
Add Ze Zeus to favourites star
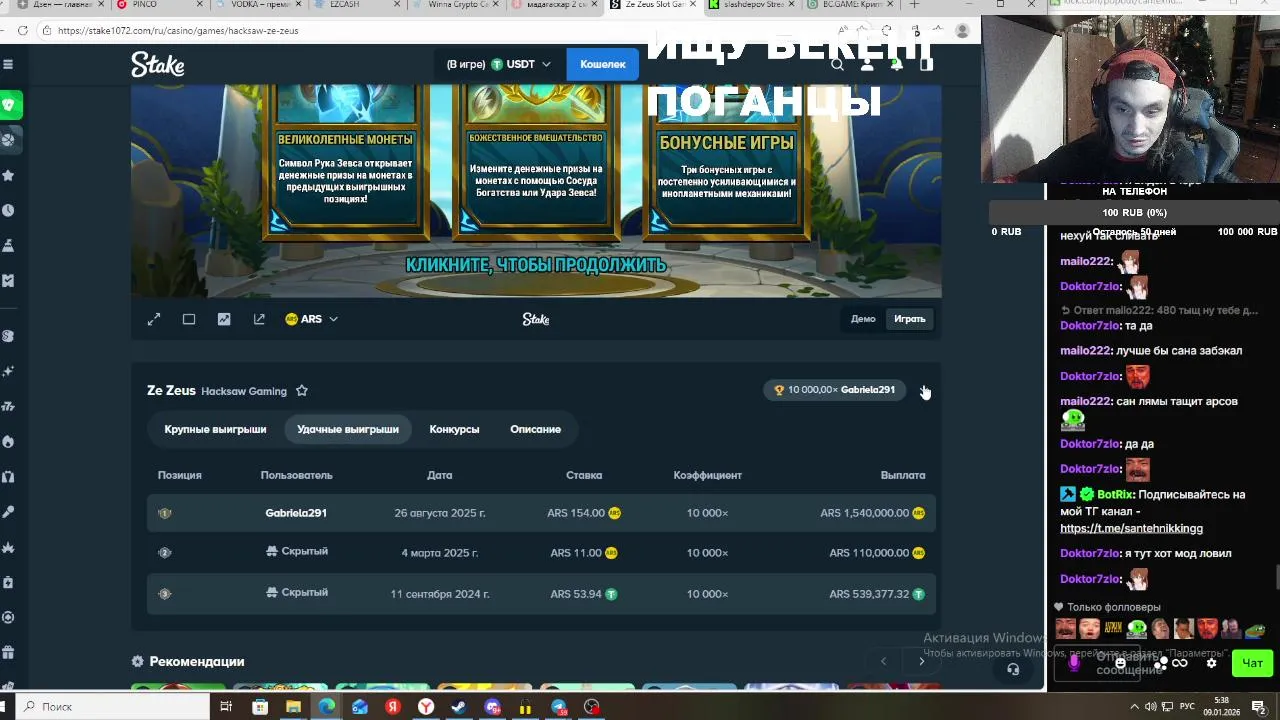(x=302, y=391)
